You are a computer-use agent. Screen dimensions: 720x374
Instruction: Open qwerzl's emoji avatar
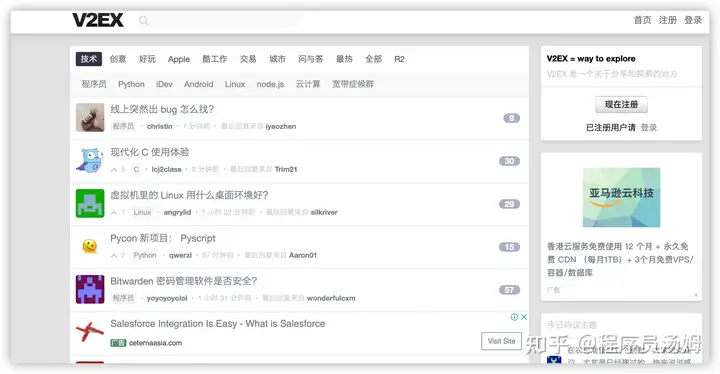tap(90, 246)
